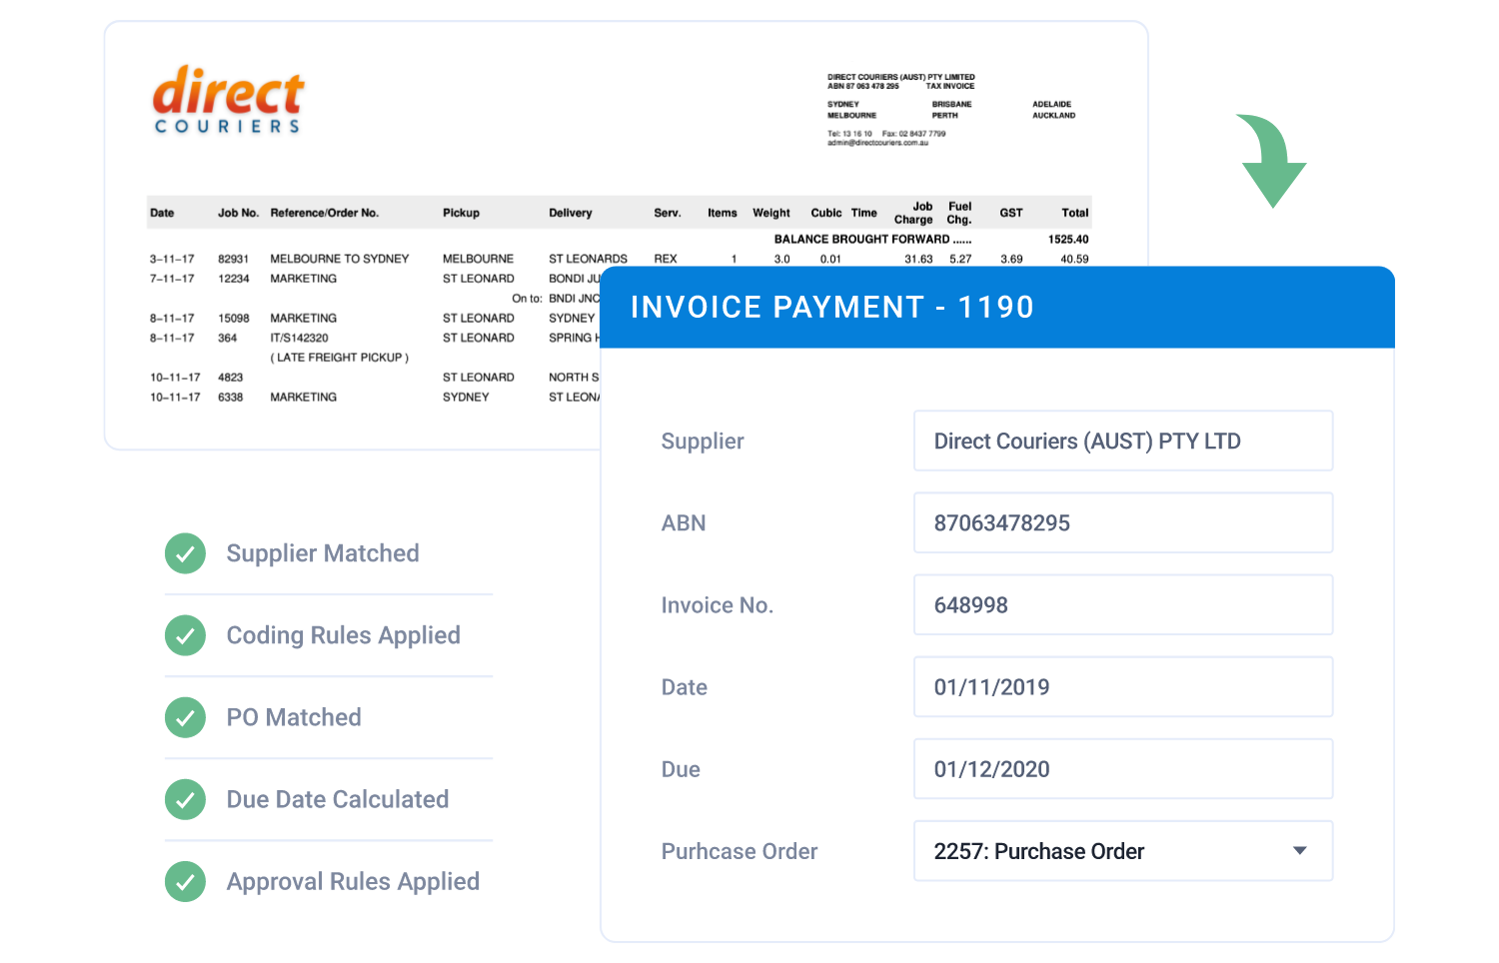Image resolution: width=1499 pixels, height=963 pixels.
Task: Click the Pickup column header
Action: click(461, 213)
